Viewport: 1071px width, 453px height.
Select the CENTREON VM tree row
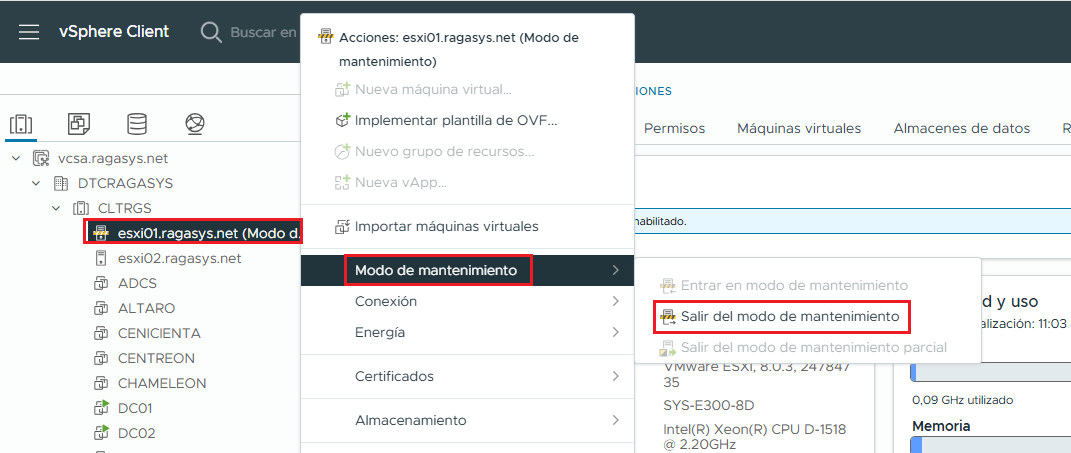156,358
